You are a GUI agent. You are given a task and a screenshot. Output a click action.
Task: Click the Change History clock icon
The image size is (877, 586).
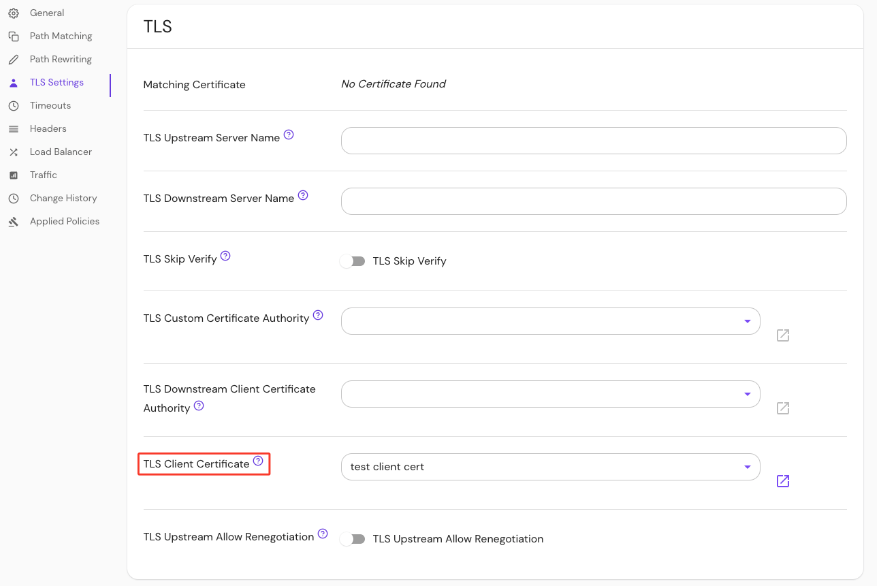pos(14,198)
